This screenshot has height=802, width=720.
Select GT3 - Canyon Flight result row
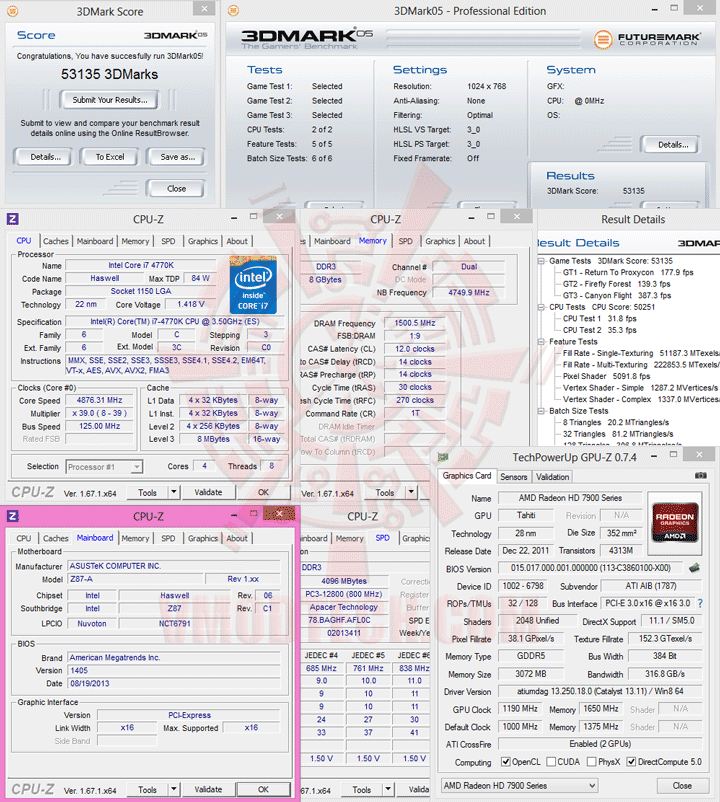click(617, 295)
